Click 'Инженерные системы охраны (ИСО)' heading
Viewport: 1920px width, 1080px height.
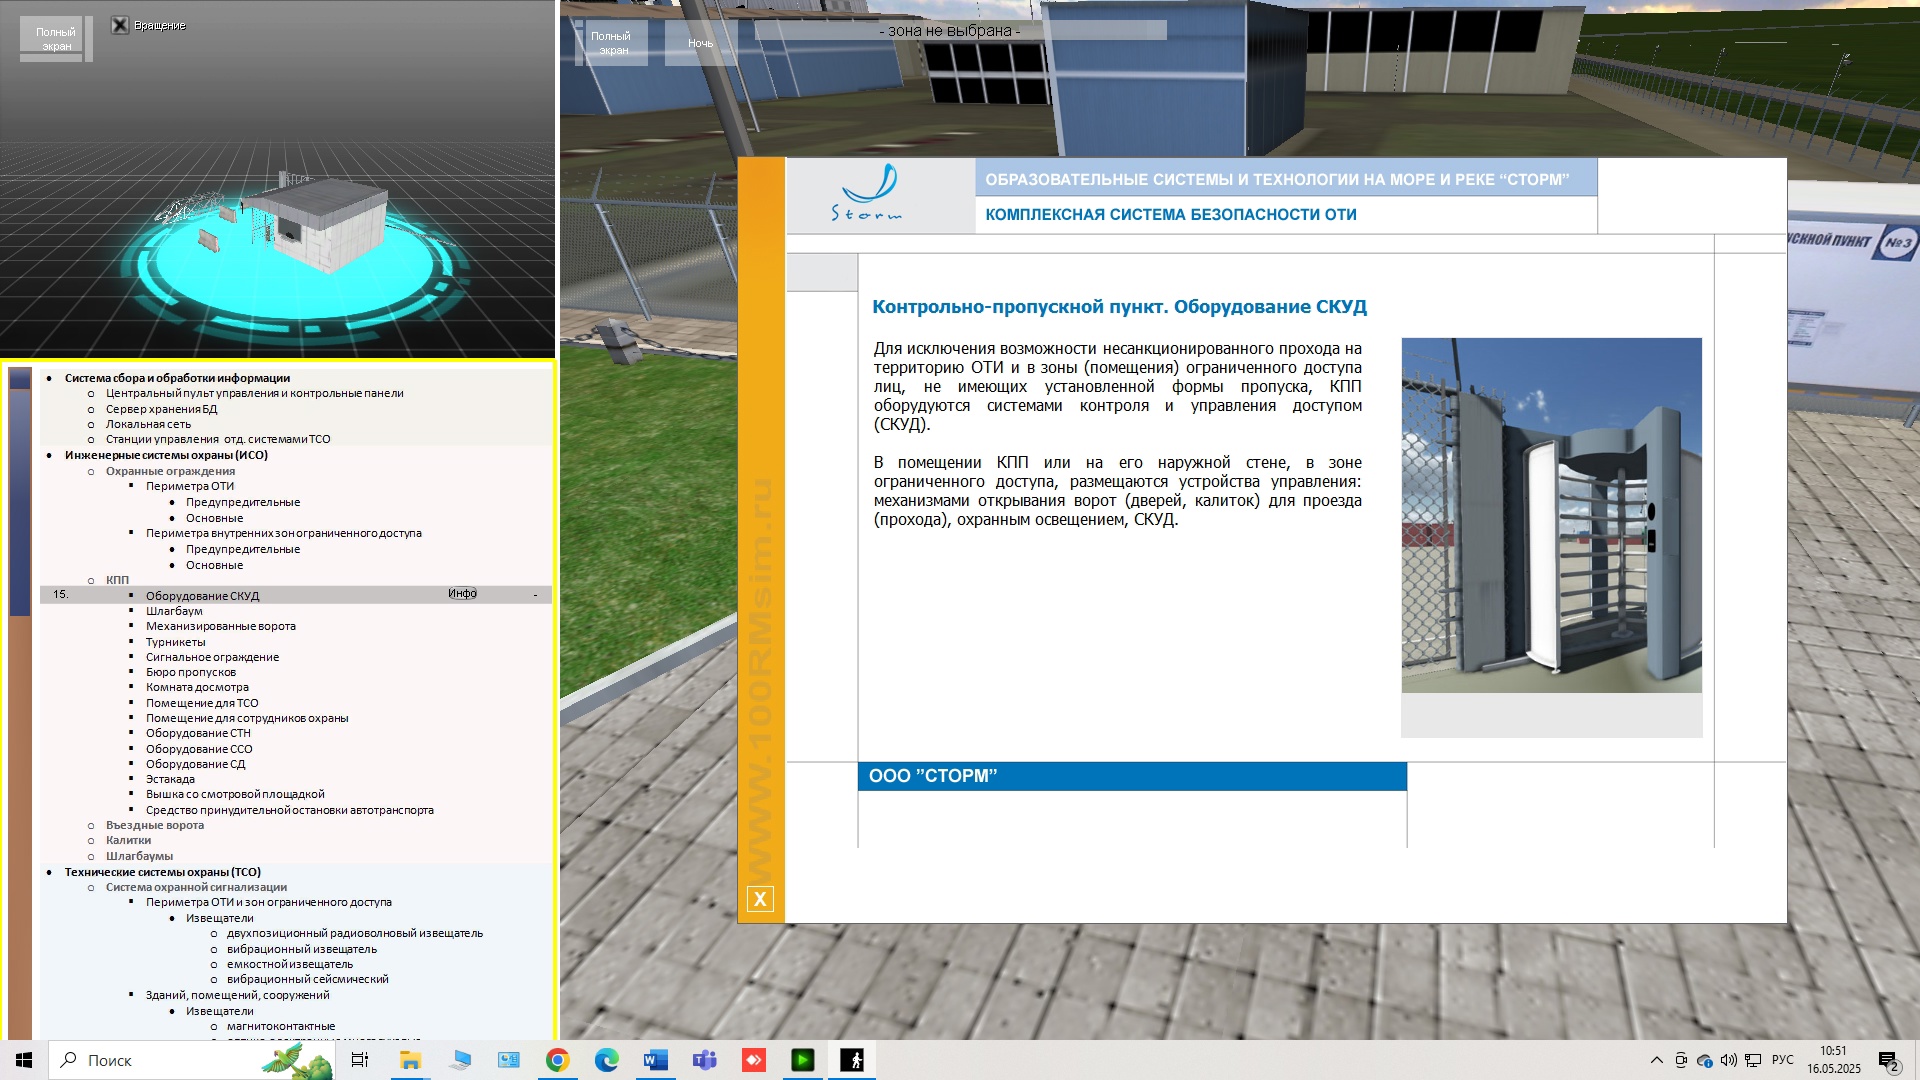[x=166, y=455]
